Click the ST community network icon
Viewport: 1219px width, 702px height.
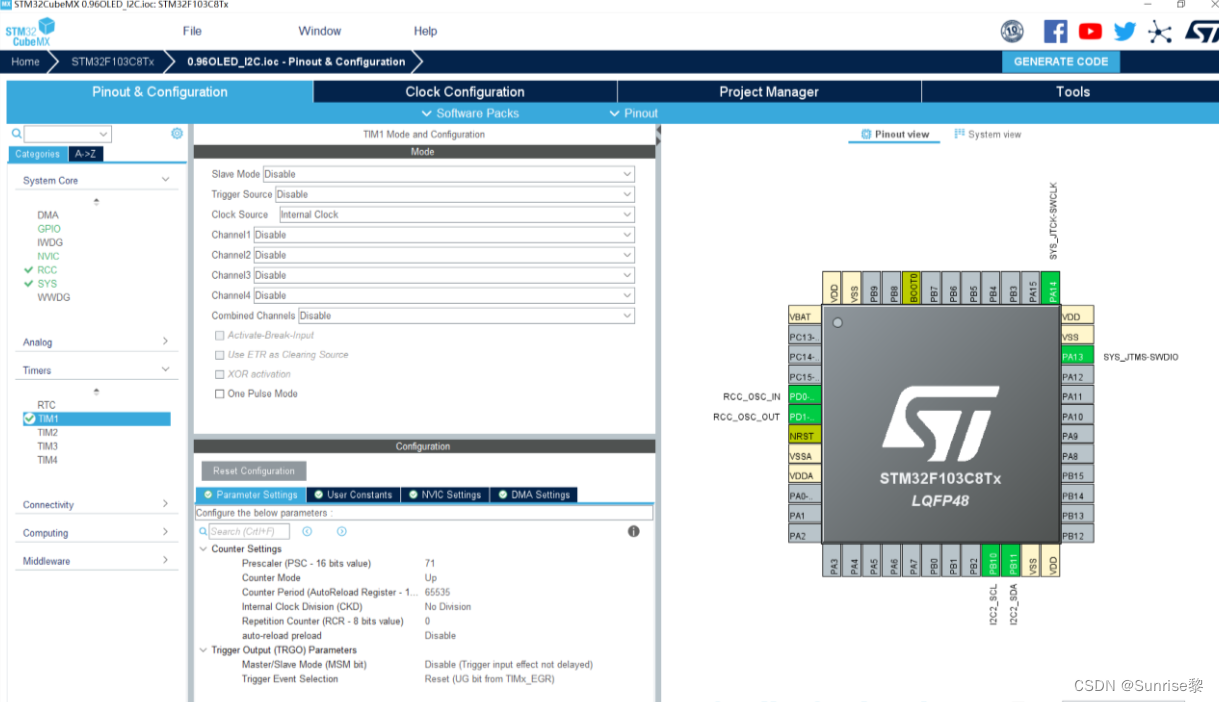click(1159, 31)
